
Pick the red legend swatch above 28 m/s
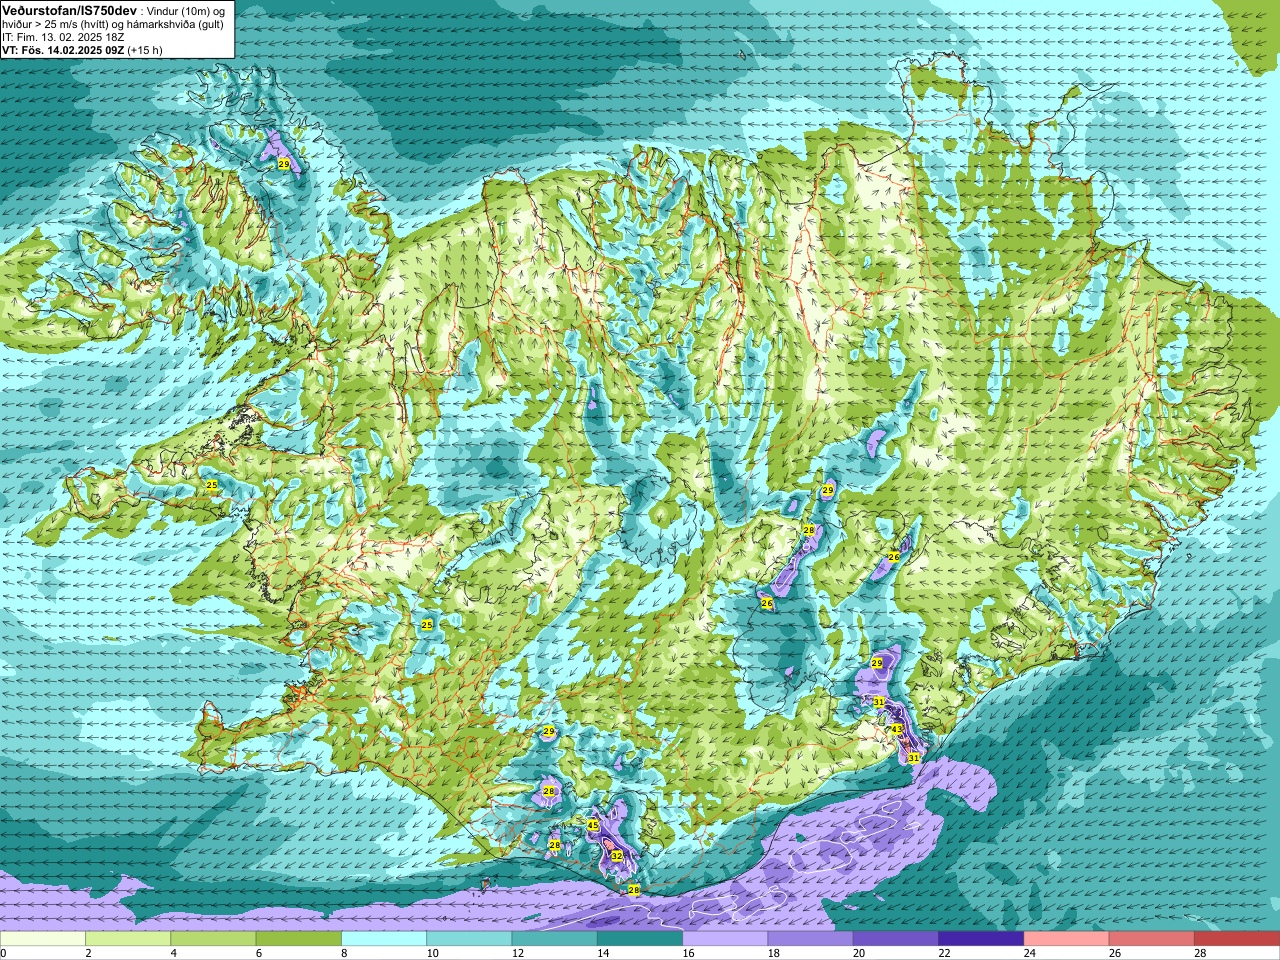(1237, 939)
